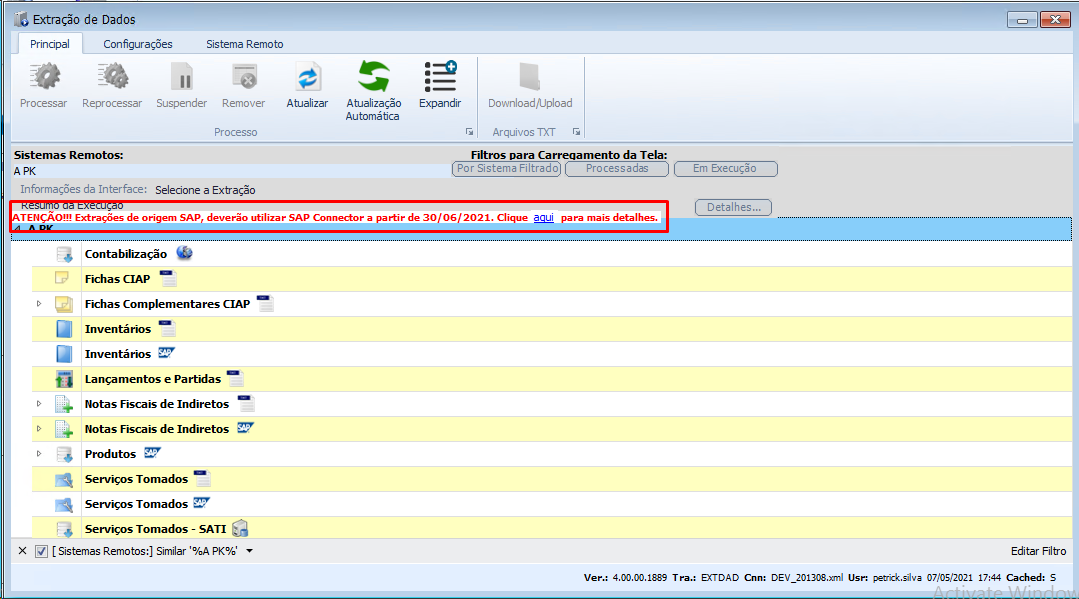Screen dimensions: 1079x599
Task: Click the Lançamentos e Partidas calculator icon
Action: point(64,379)
